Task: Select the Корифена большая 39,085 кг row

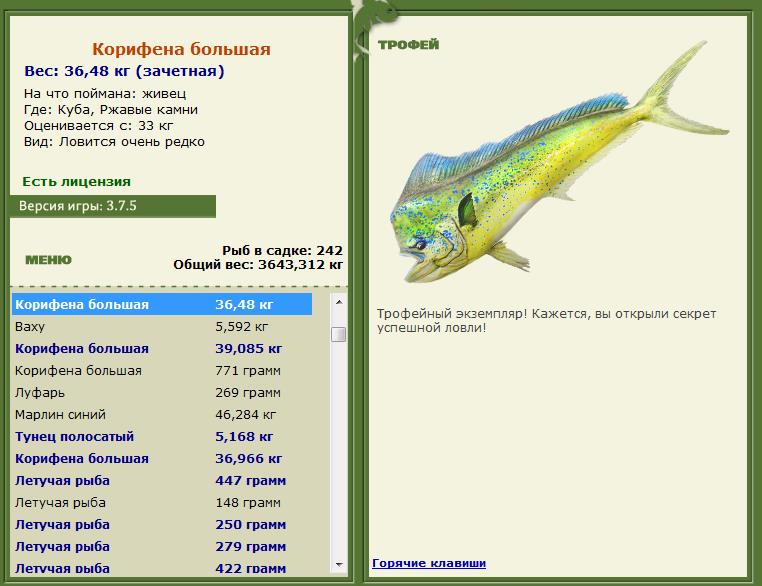Action: click(x=162, y=348)
